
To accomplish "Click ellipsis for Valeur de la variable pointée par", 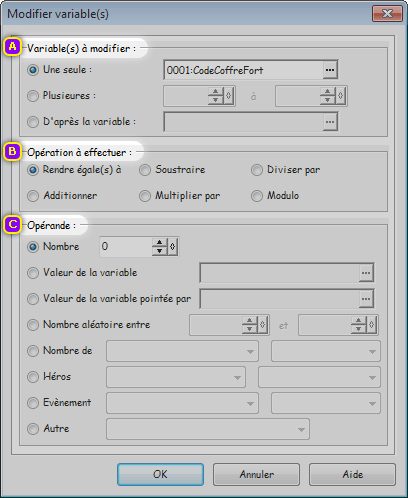I will tap(366, 299).
